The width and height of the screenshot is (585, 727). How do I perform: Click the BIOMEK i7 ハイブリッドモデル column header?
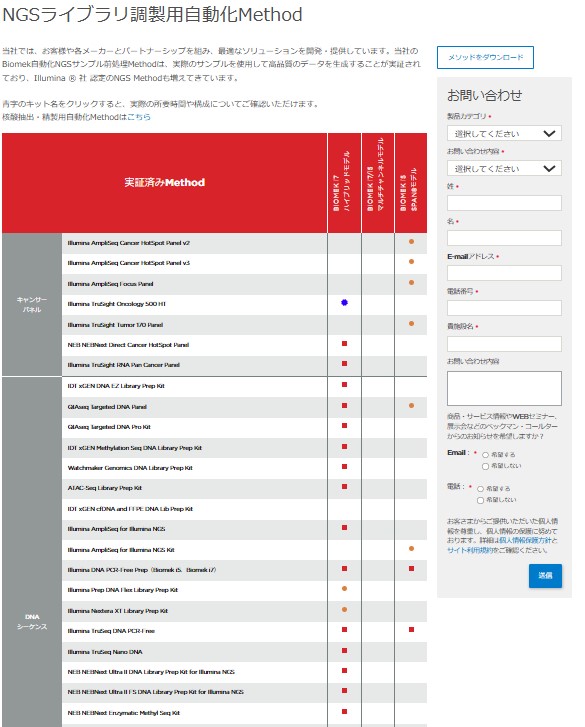344,183
